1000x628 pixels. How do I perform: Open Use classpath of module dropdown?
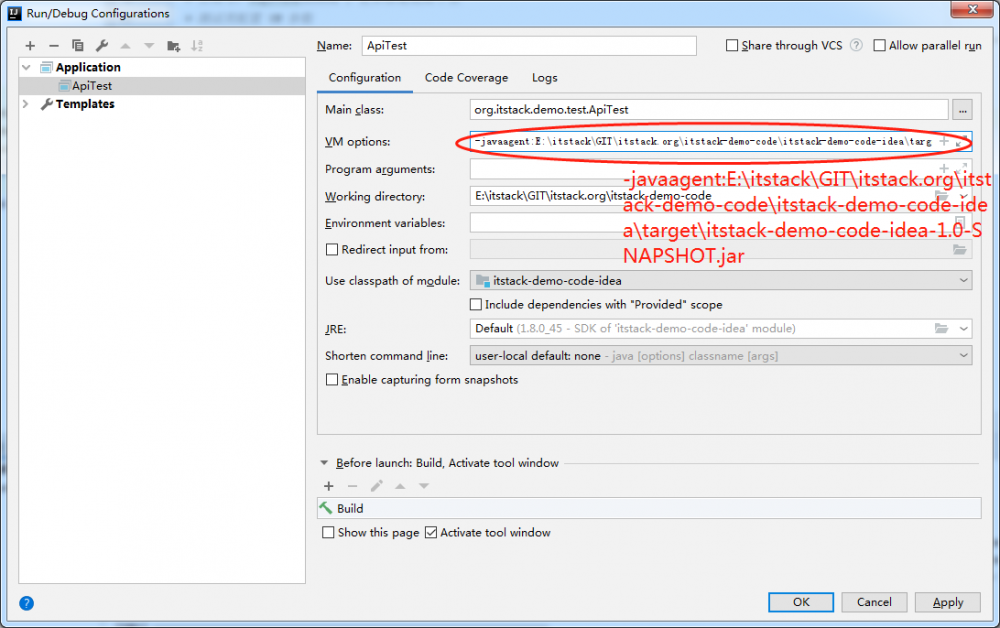[x=721, y=281]
